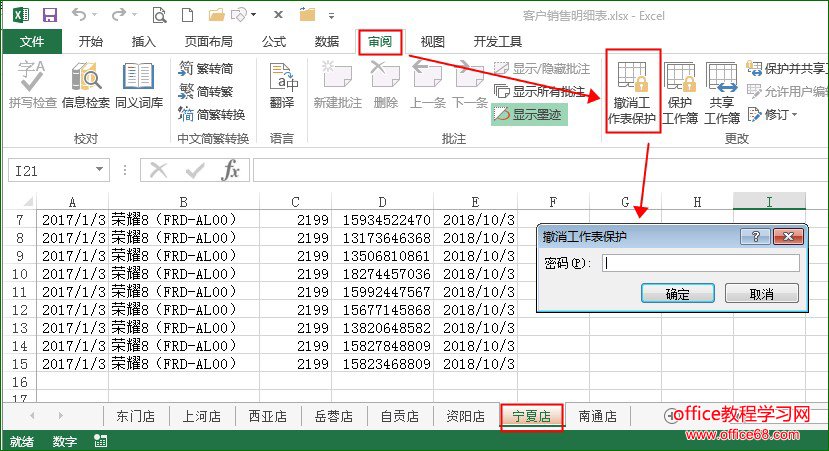Click into the formula bar field
Screen dimensions: 829x451
[x=539, y=170]
